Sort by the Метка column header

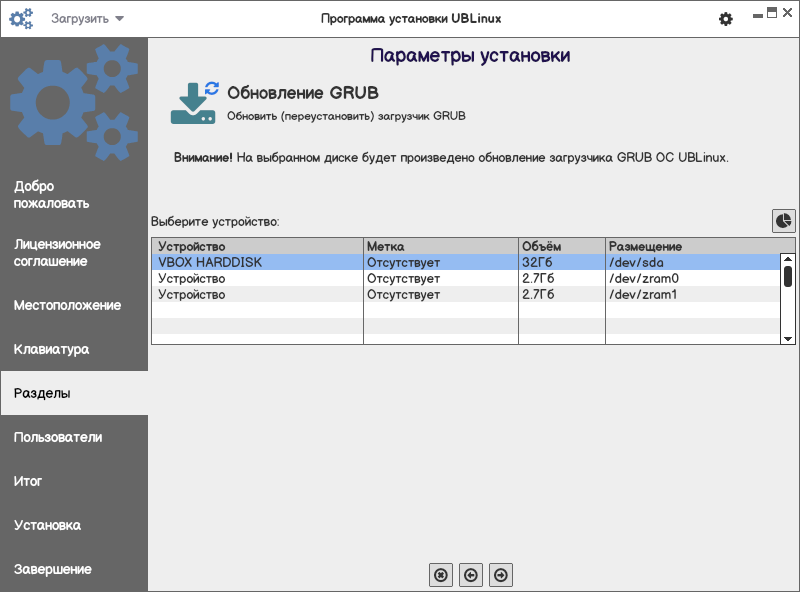441,246
